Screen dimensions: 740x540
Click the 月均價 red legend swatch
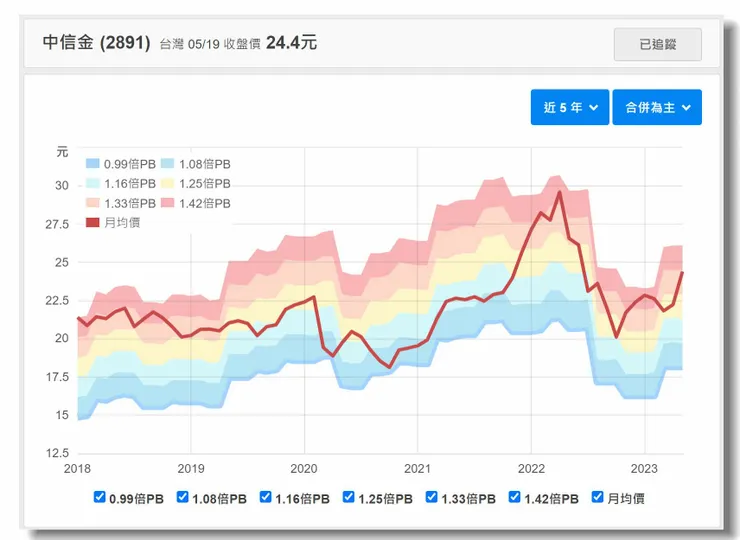coord(92,222)
